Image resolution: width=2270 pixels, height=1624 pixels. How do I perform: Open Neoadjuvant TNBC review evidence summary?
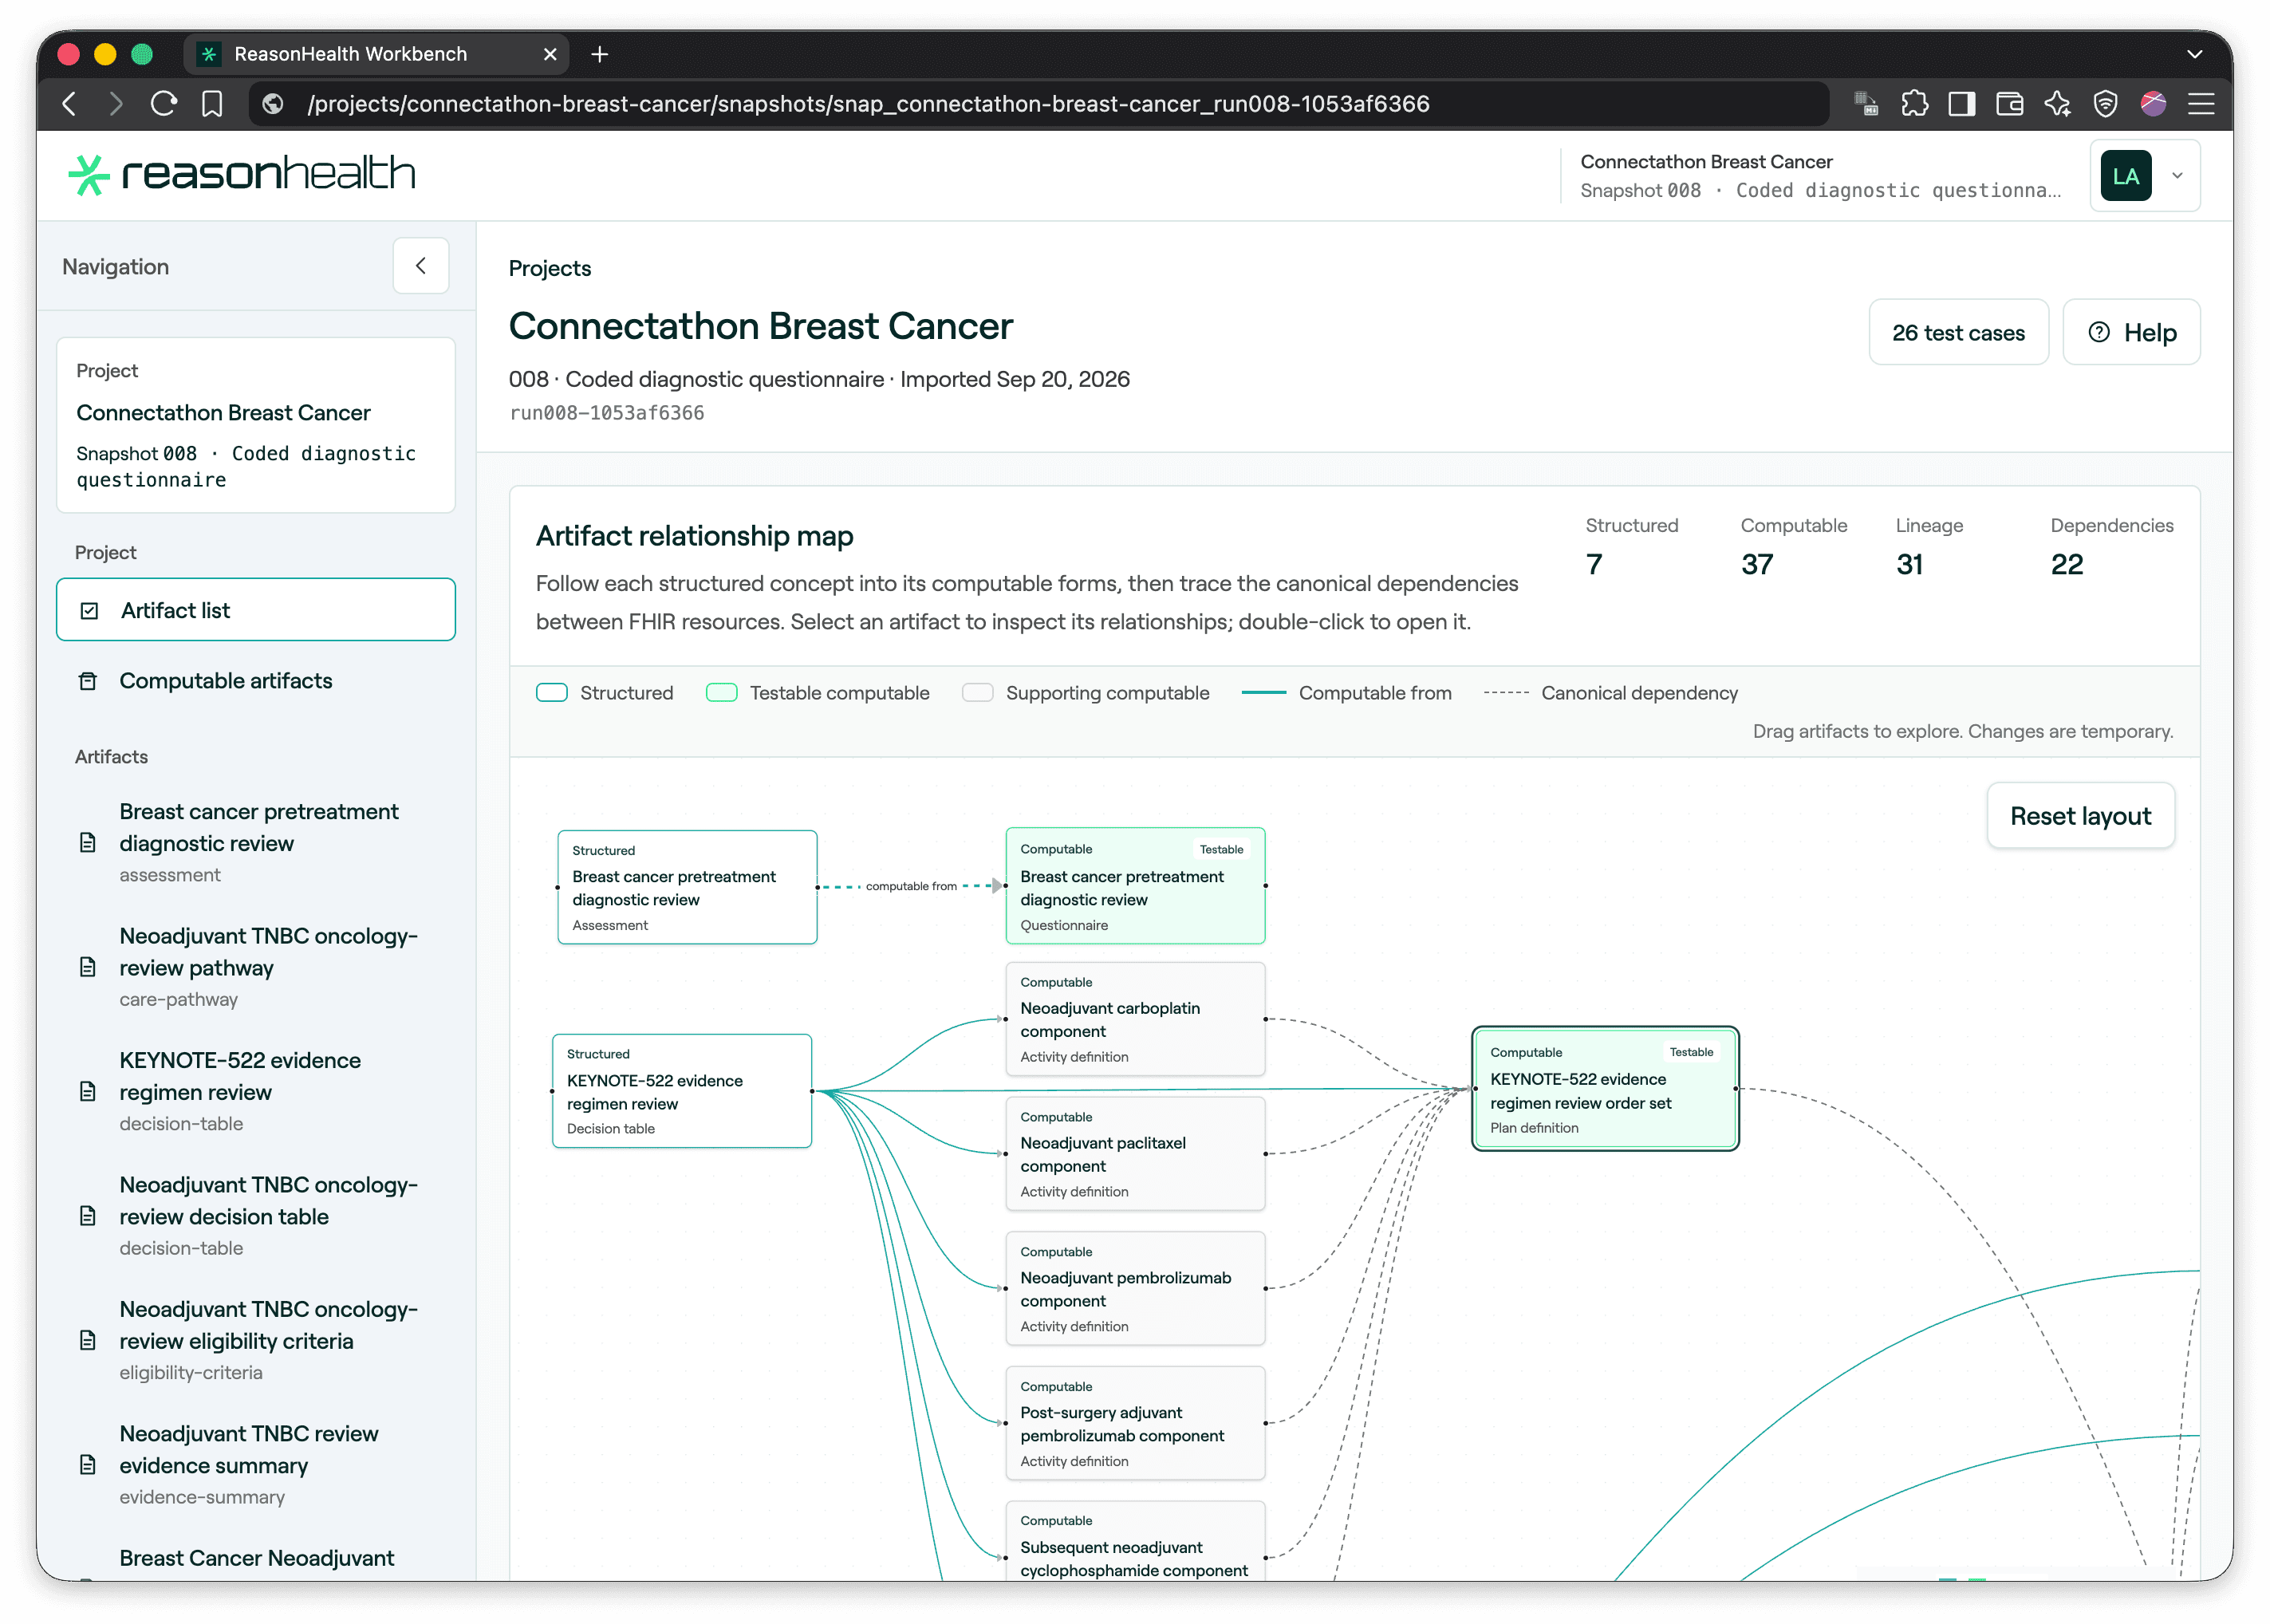[256, 1465]
